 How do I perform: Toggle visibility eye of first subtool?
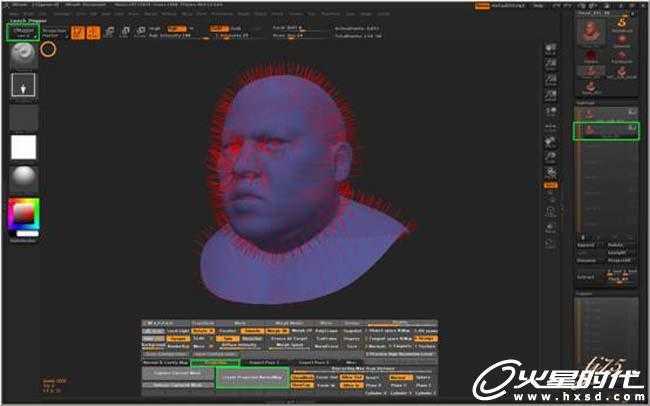click(x=632, y=112)
